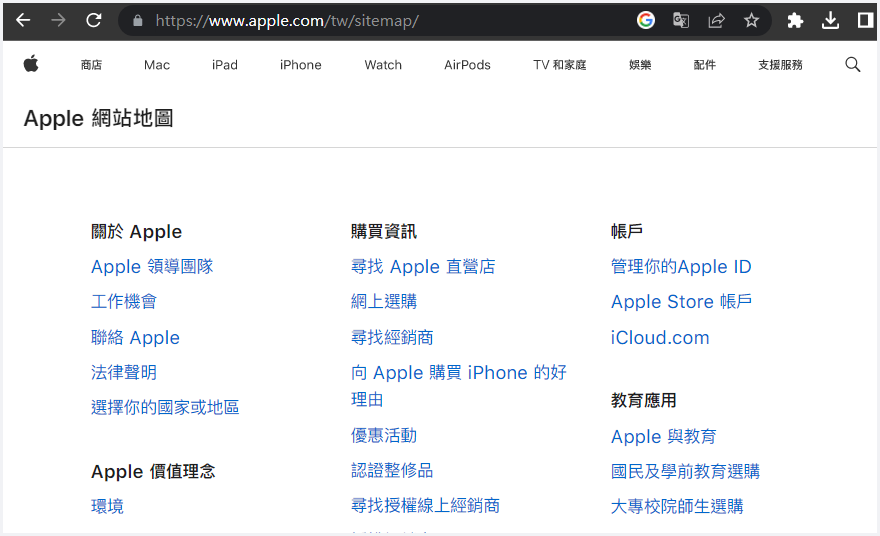Click the address bar URL
This screenshot has height=536, width=880.
coord(287,21)
